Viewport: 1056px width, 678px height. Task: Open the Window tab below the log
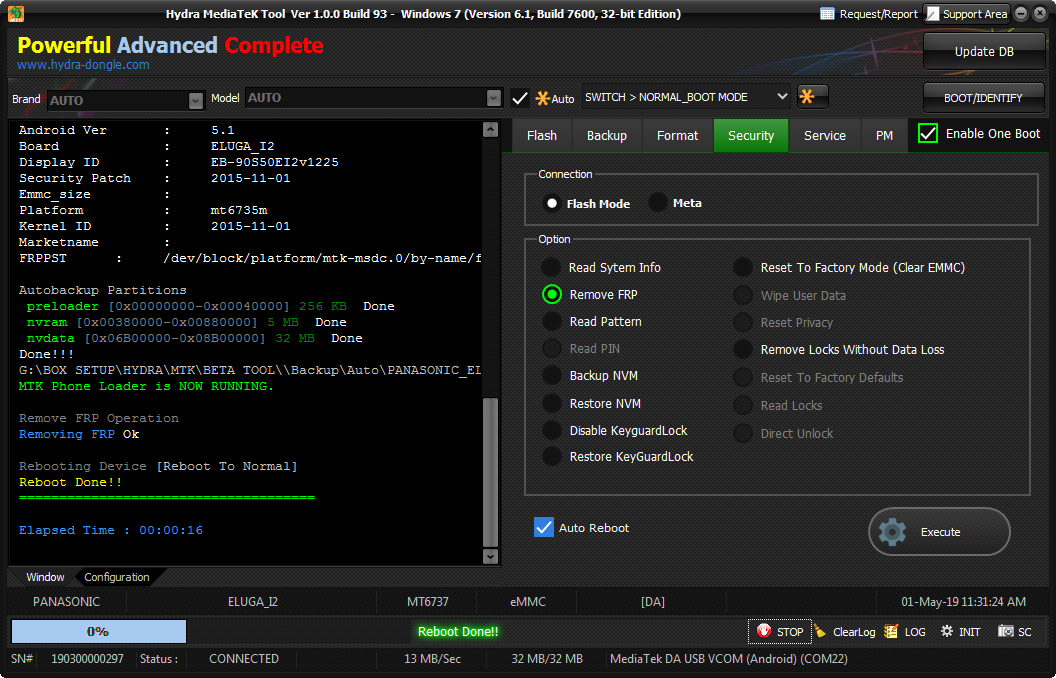coord(45,577)
